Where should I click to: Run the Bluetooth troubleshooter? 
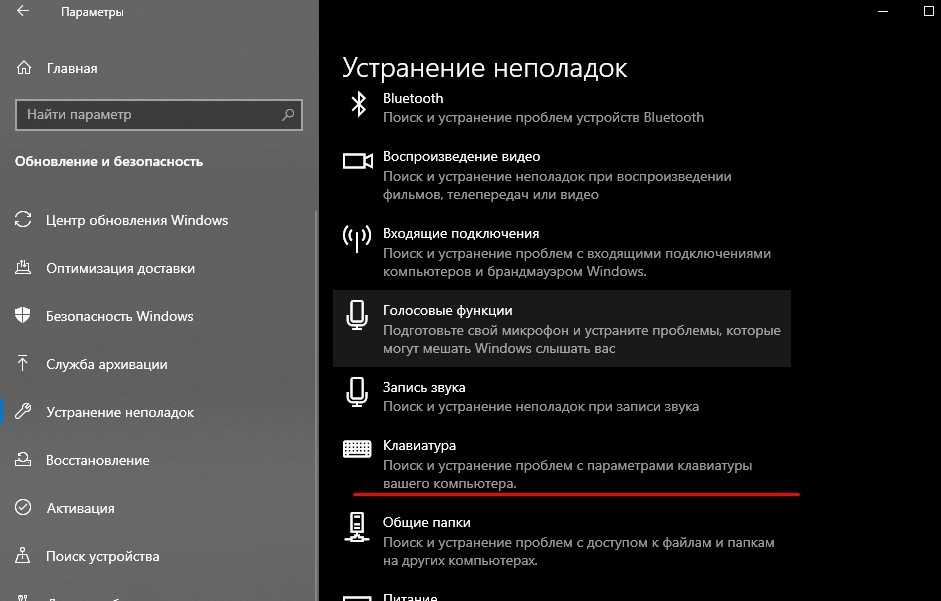coord(562,107)
